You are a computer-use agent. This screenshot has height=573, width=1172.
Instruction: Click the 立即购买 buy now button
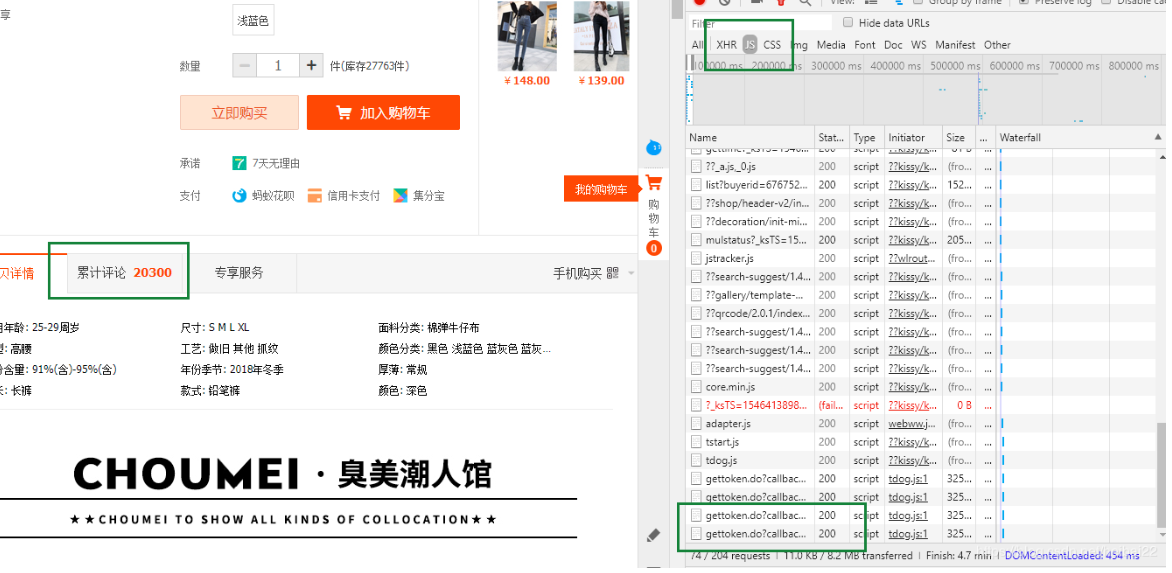pos(239,113)
